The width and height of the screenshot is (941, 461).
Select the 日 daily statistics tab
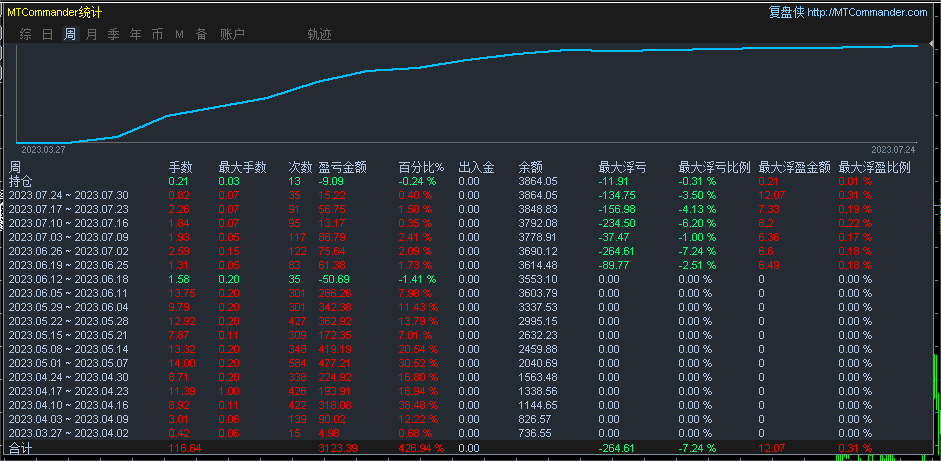pos(47,34)
